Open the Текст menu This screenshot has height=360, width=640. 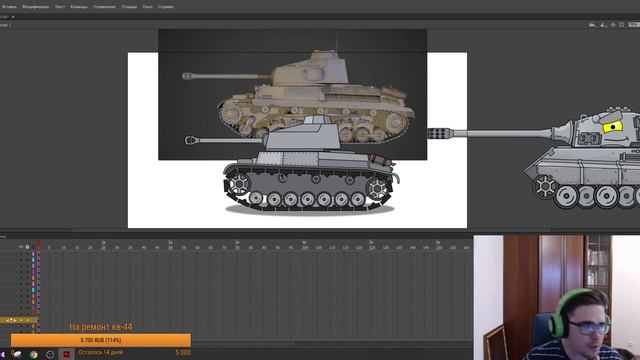pyautogui.click(x=60, y=7)
